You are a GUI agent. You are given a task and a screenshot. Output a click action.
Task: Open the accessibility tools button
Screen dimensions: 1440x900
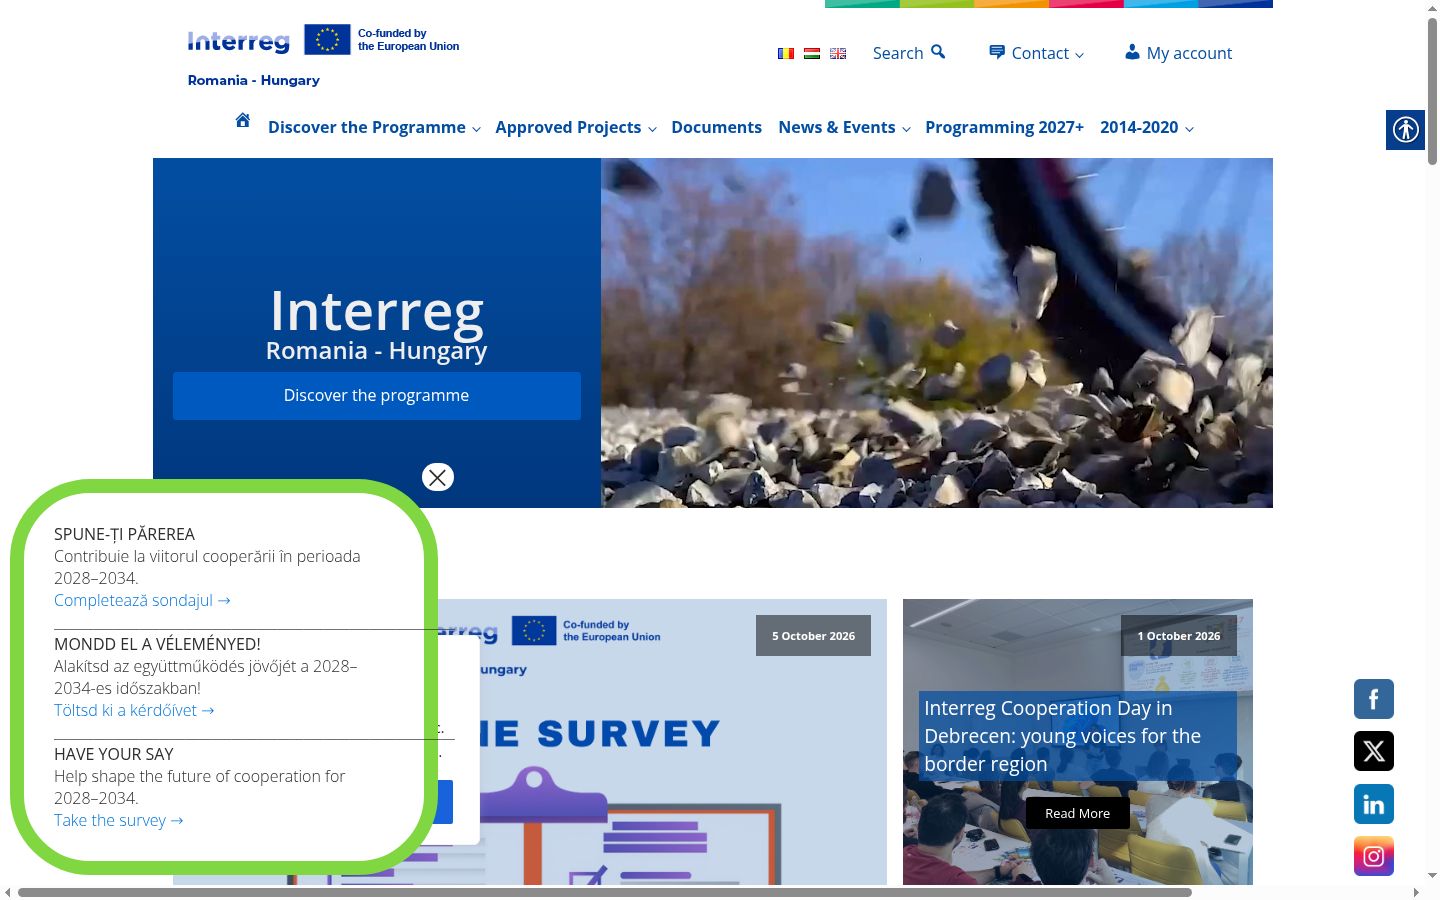coord(1405,130)
